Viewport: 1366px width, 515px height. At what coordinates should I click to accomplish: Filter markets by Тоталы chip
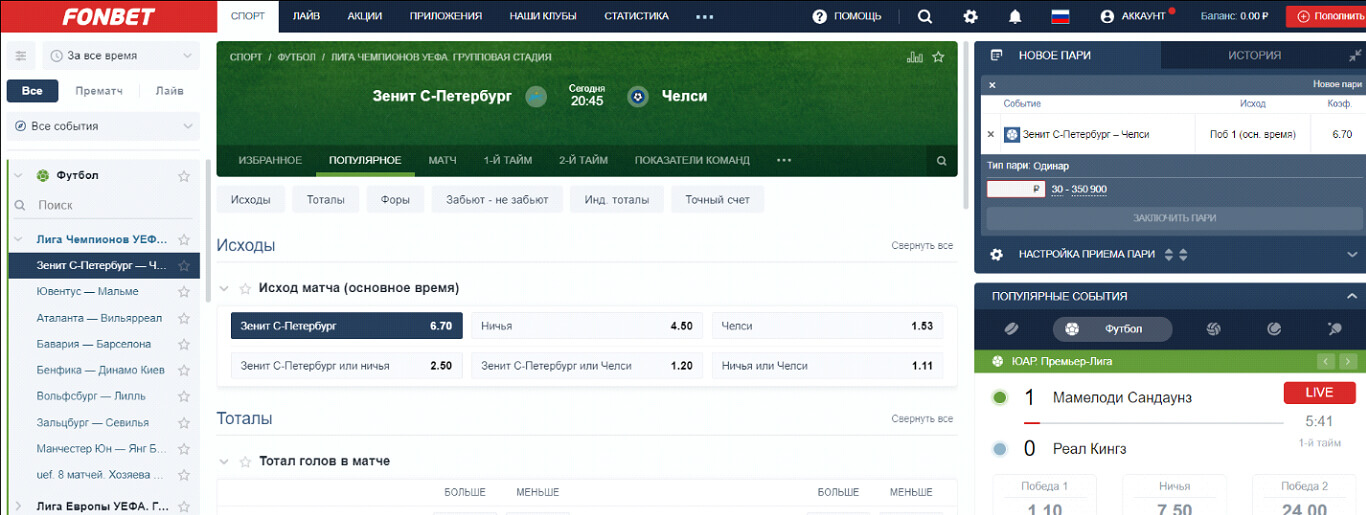tap(326, 200)
